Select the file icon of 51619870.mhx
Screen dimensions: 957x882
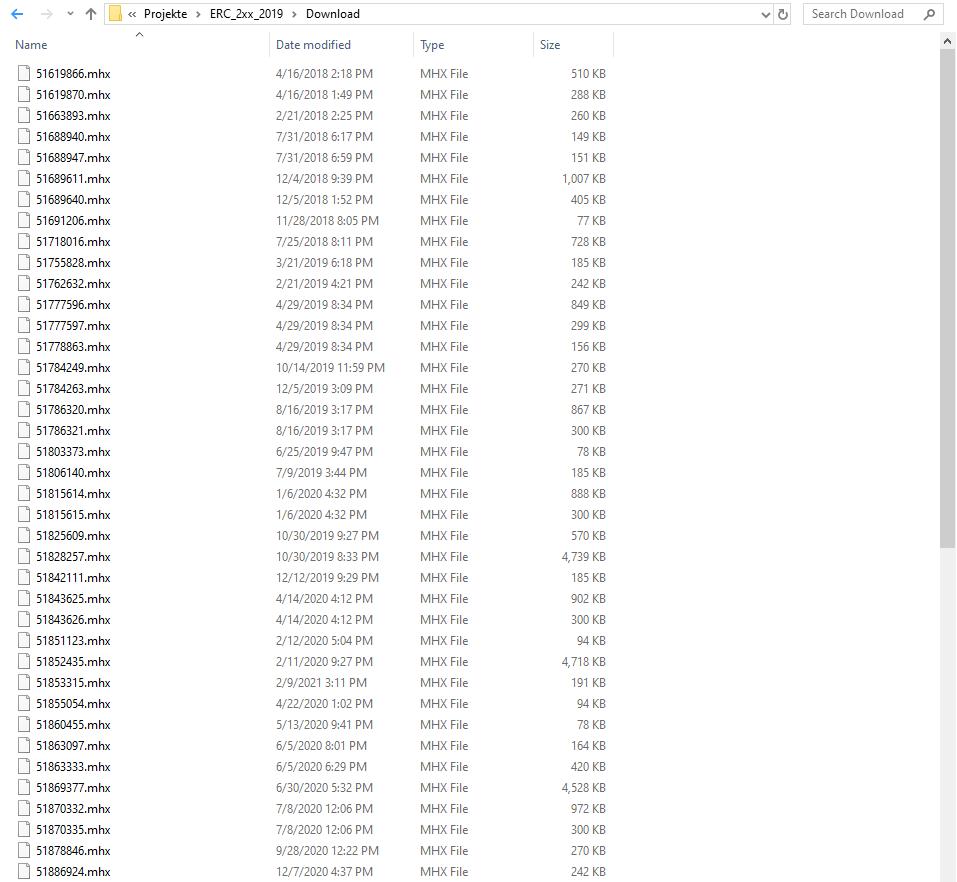[24, 95]
